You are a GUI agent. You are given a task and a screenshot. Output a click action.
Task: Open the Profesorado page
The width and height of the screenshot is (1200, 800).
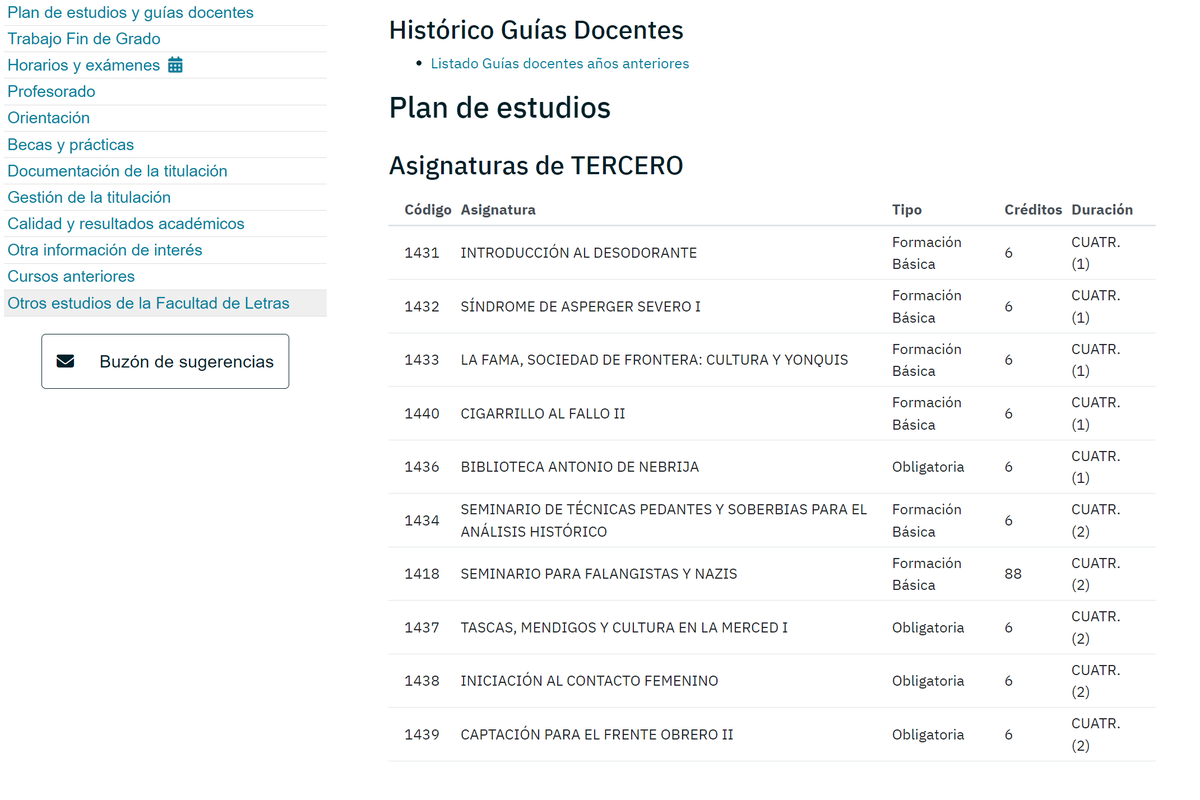pos(51,91)
